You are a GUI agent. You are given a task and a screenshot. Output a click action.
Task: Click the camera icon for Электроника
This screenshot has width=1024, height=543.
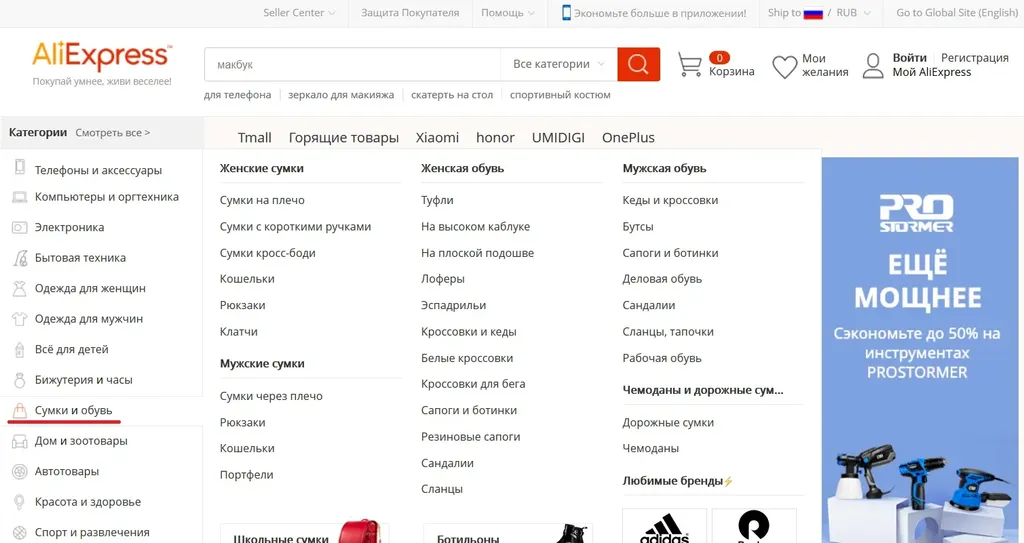point(20,227)
